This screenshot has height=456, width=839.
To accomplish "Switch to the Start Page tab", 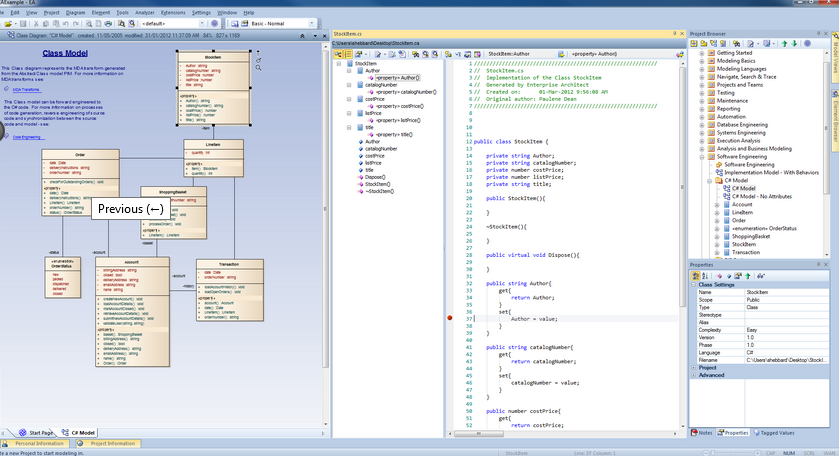I will [x=36, y=432].
